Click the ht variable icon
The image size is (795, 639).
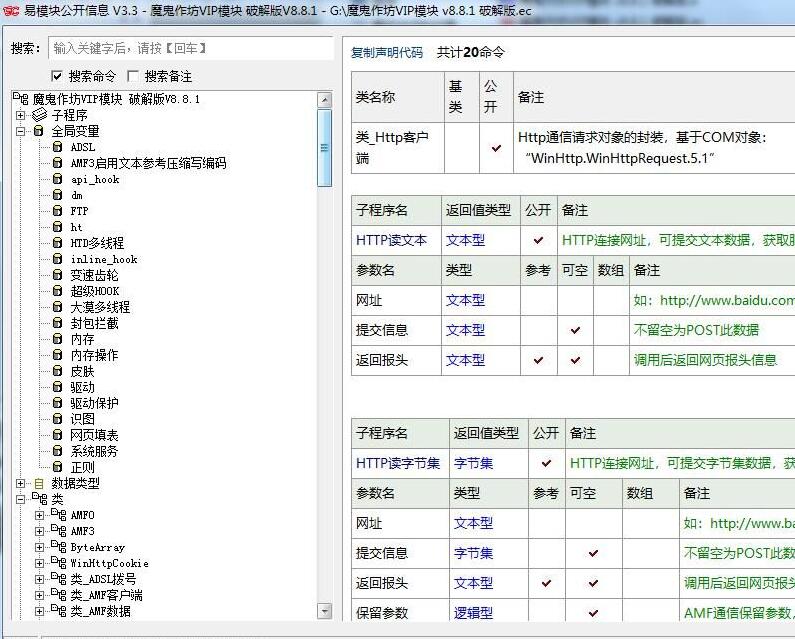[x=57, y=227]
